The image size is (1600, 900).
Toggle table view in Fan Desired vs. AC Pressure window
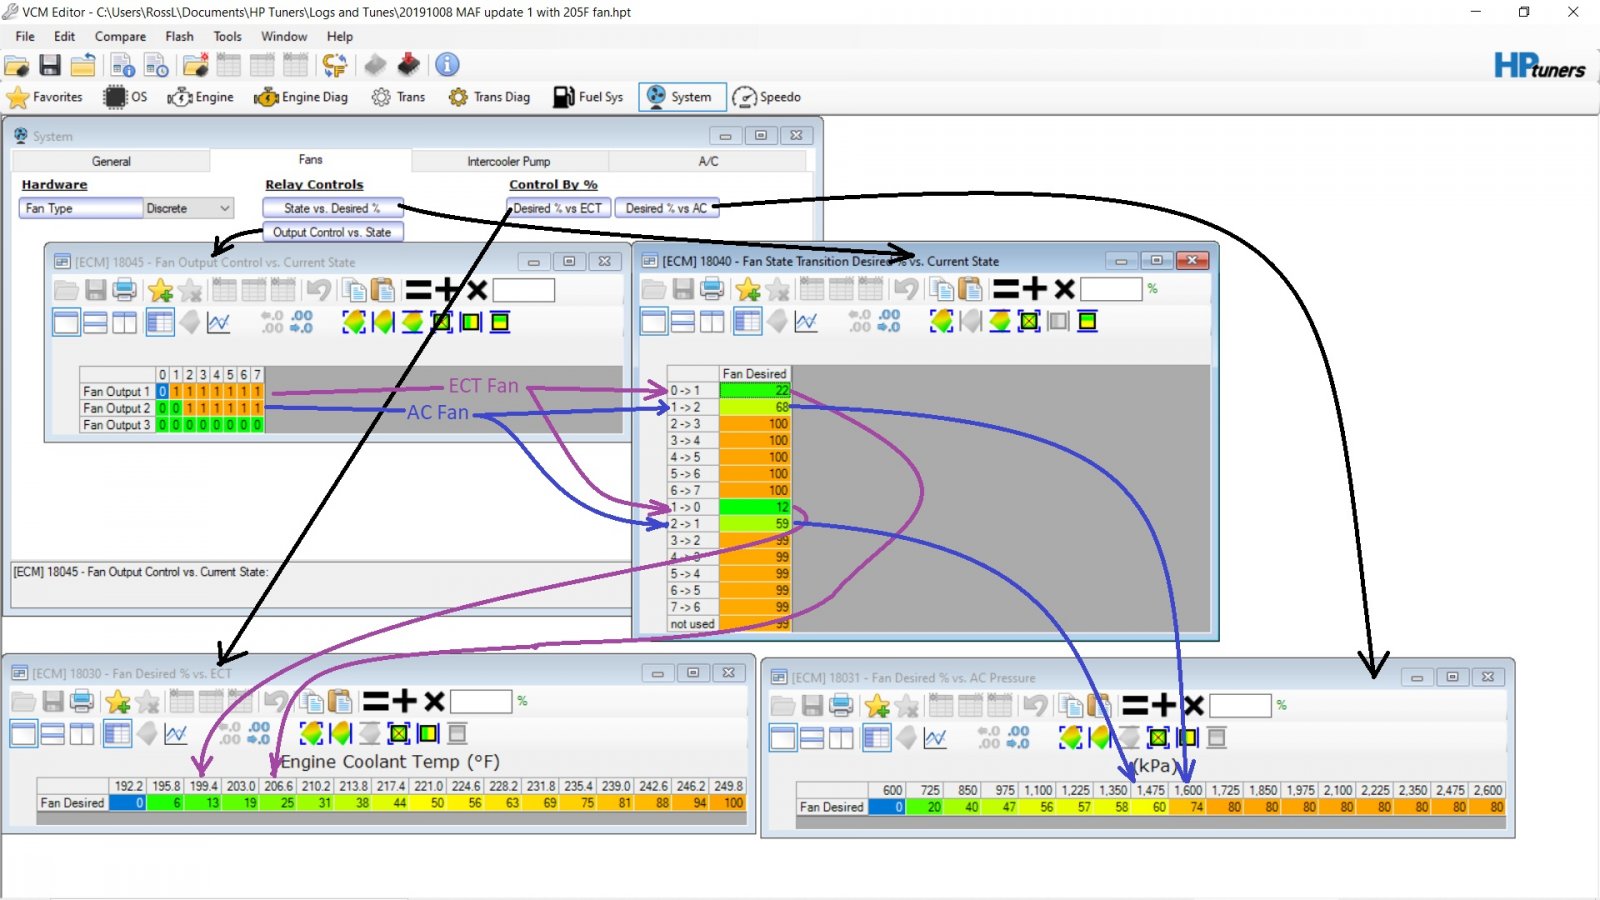[x=877, y=738]
